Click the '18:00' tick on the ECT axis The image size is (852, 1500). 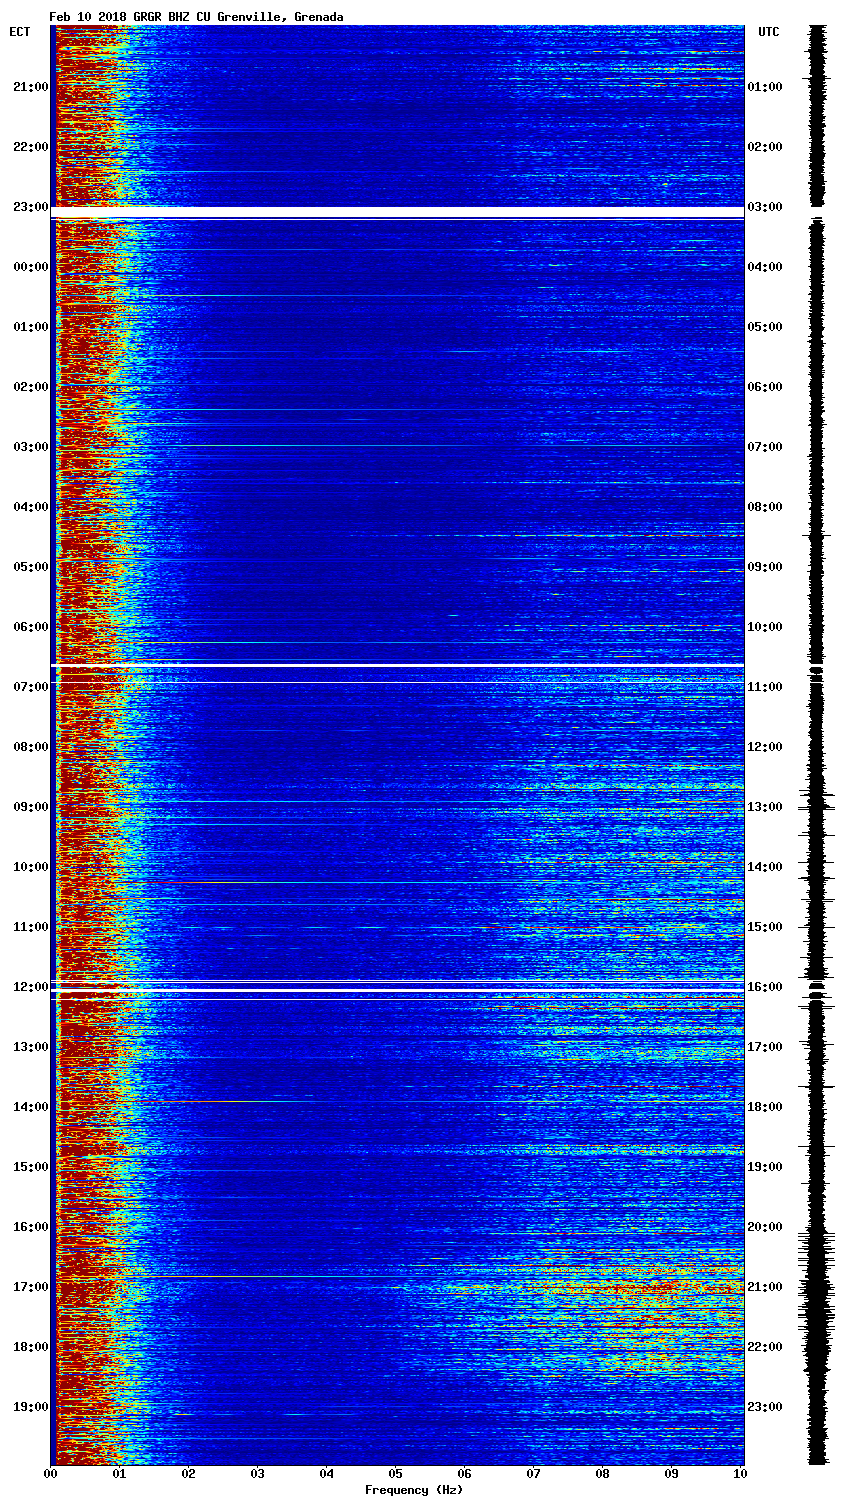30,1347
